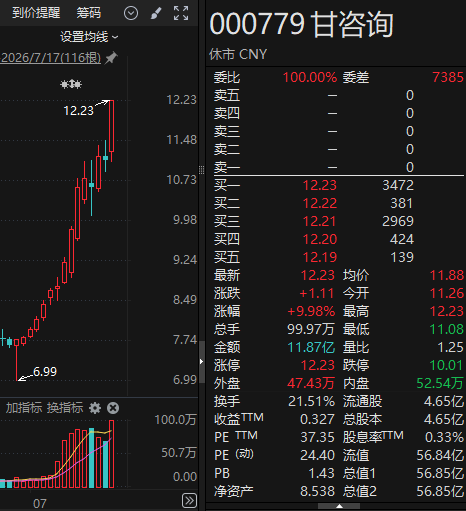The width and height of the screenshot is (466, 511).
Task: Click 股息率TTM value 0.33%
Action: [444, 437]
